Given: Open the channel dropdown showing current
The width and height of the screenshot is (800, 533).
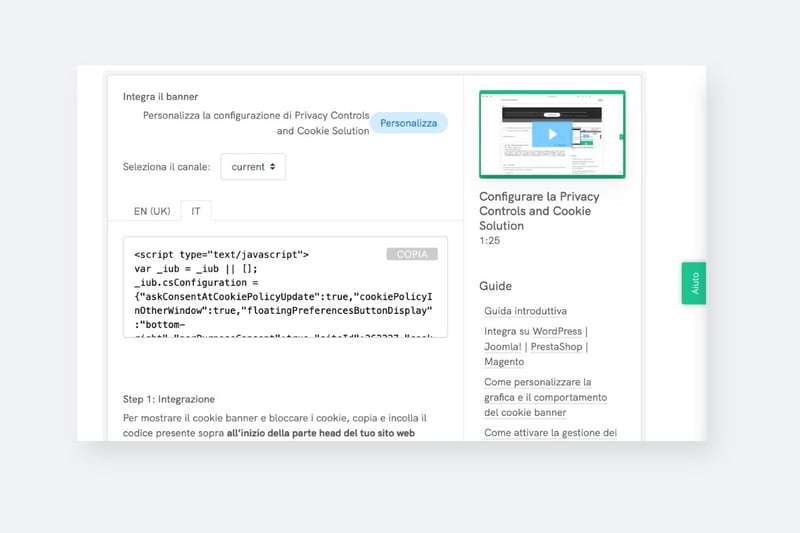Looking at the screenshot, I should pos(253,167).
